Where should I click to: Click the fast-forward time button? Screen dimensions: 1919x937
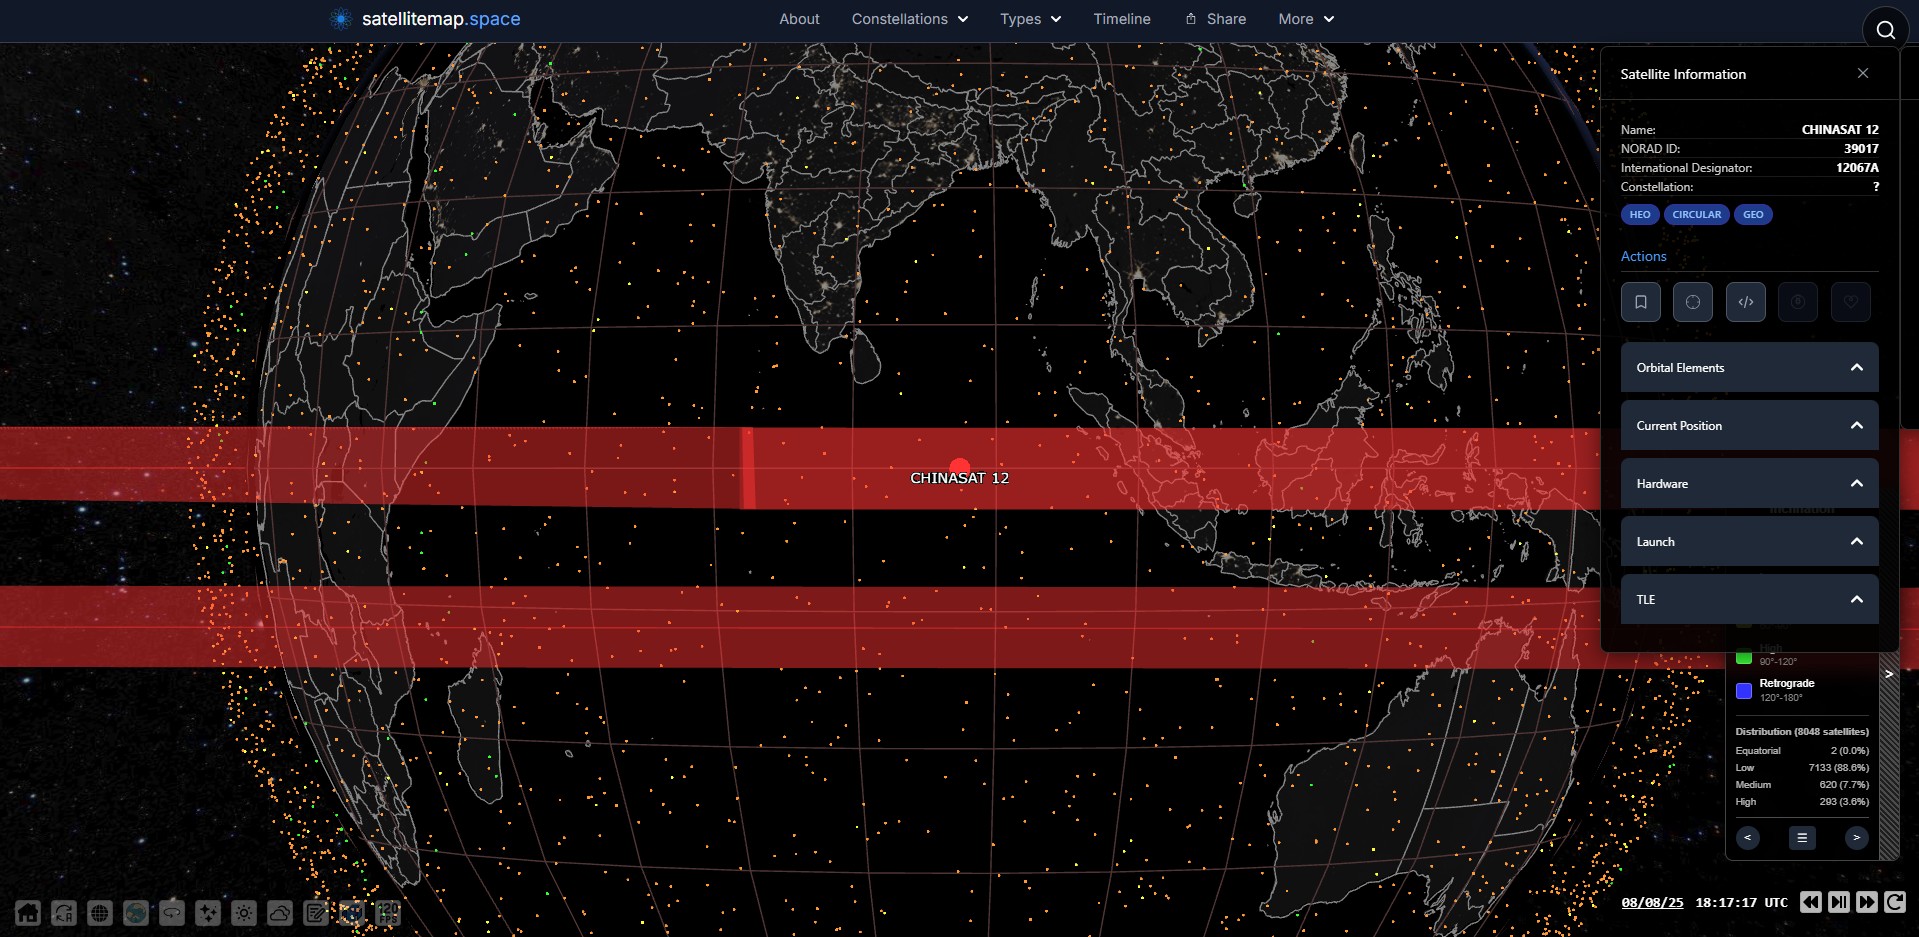coord(1867,902)
